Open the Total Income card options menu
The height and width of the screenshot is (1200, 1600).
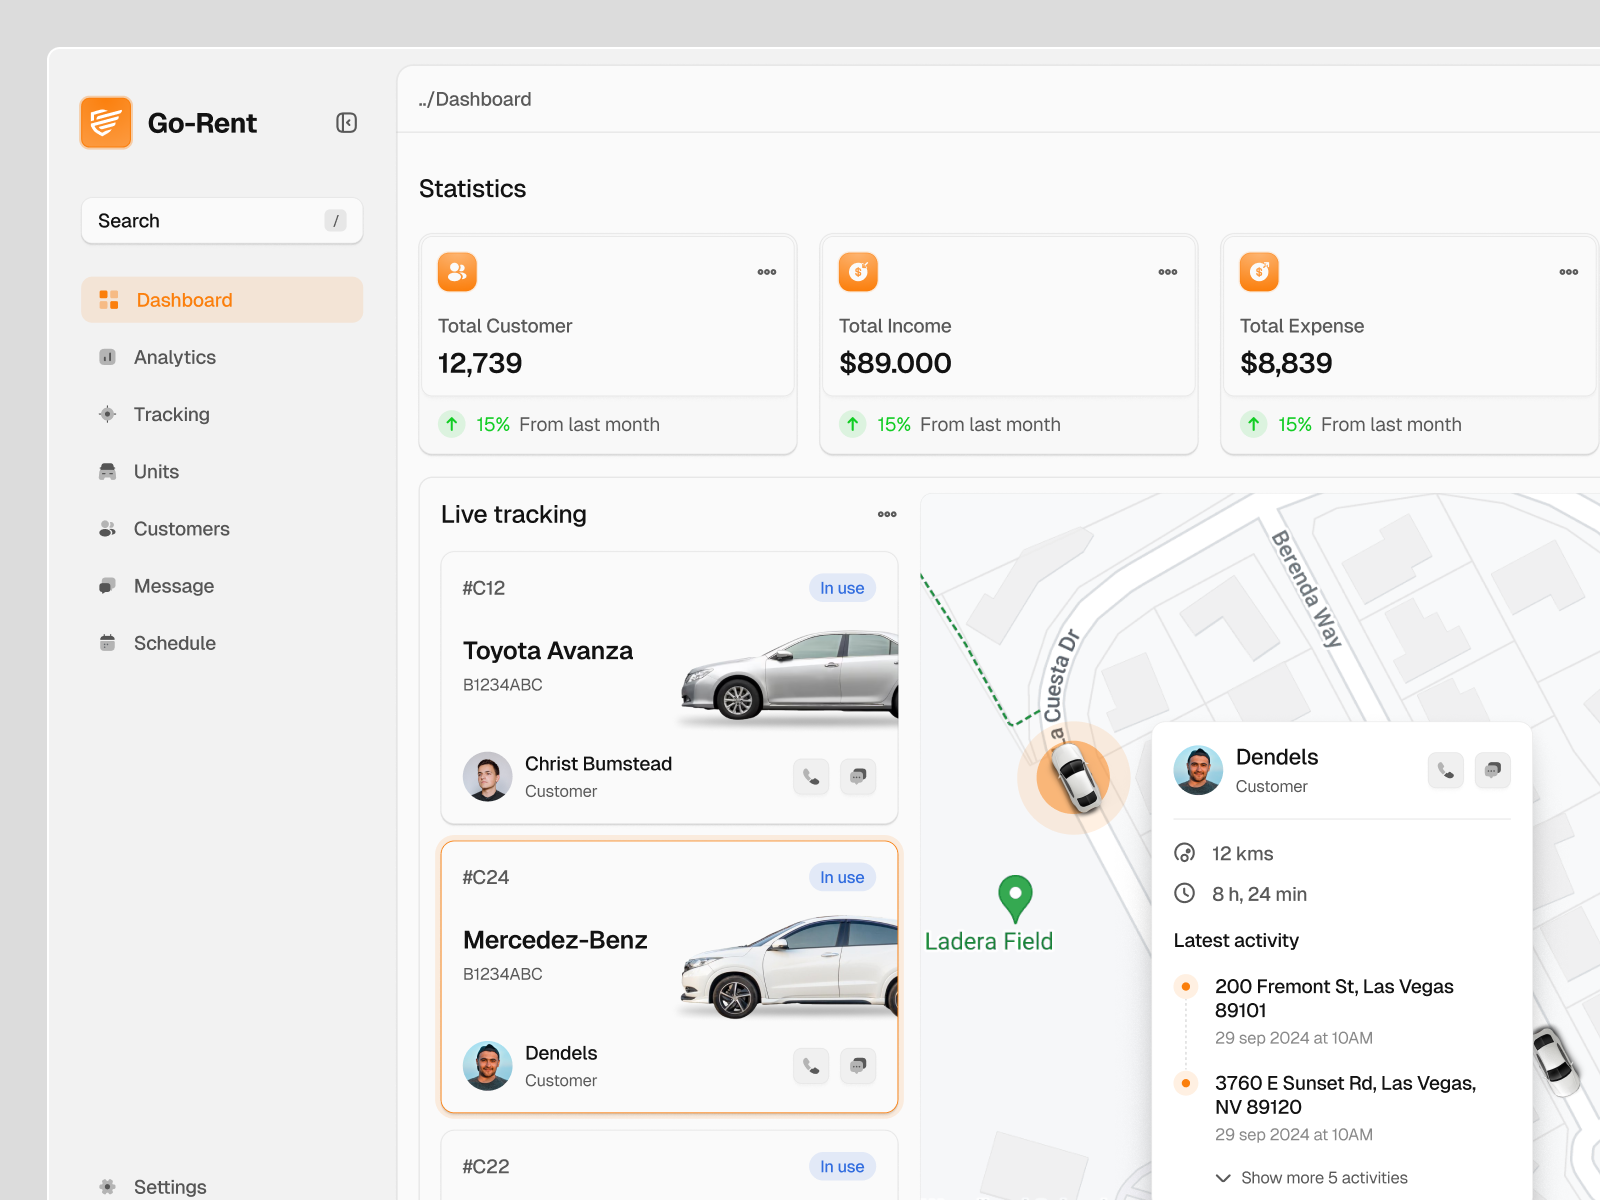coord(1167,271)
